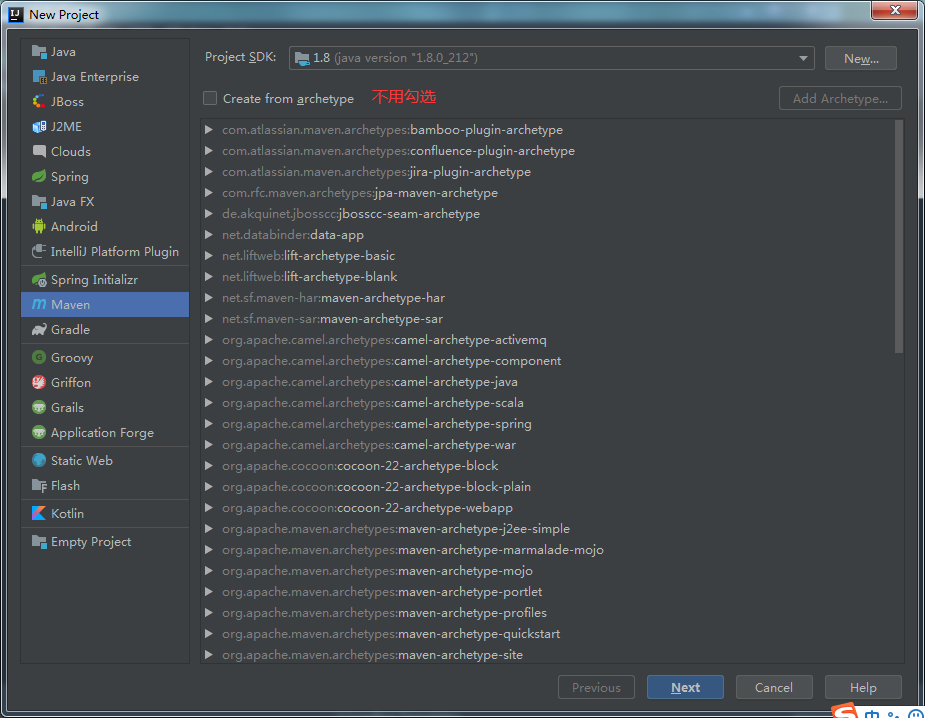Select maven-archetype-portlet row

click(x=548, y=592)
